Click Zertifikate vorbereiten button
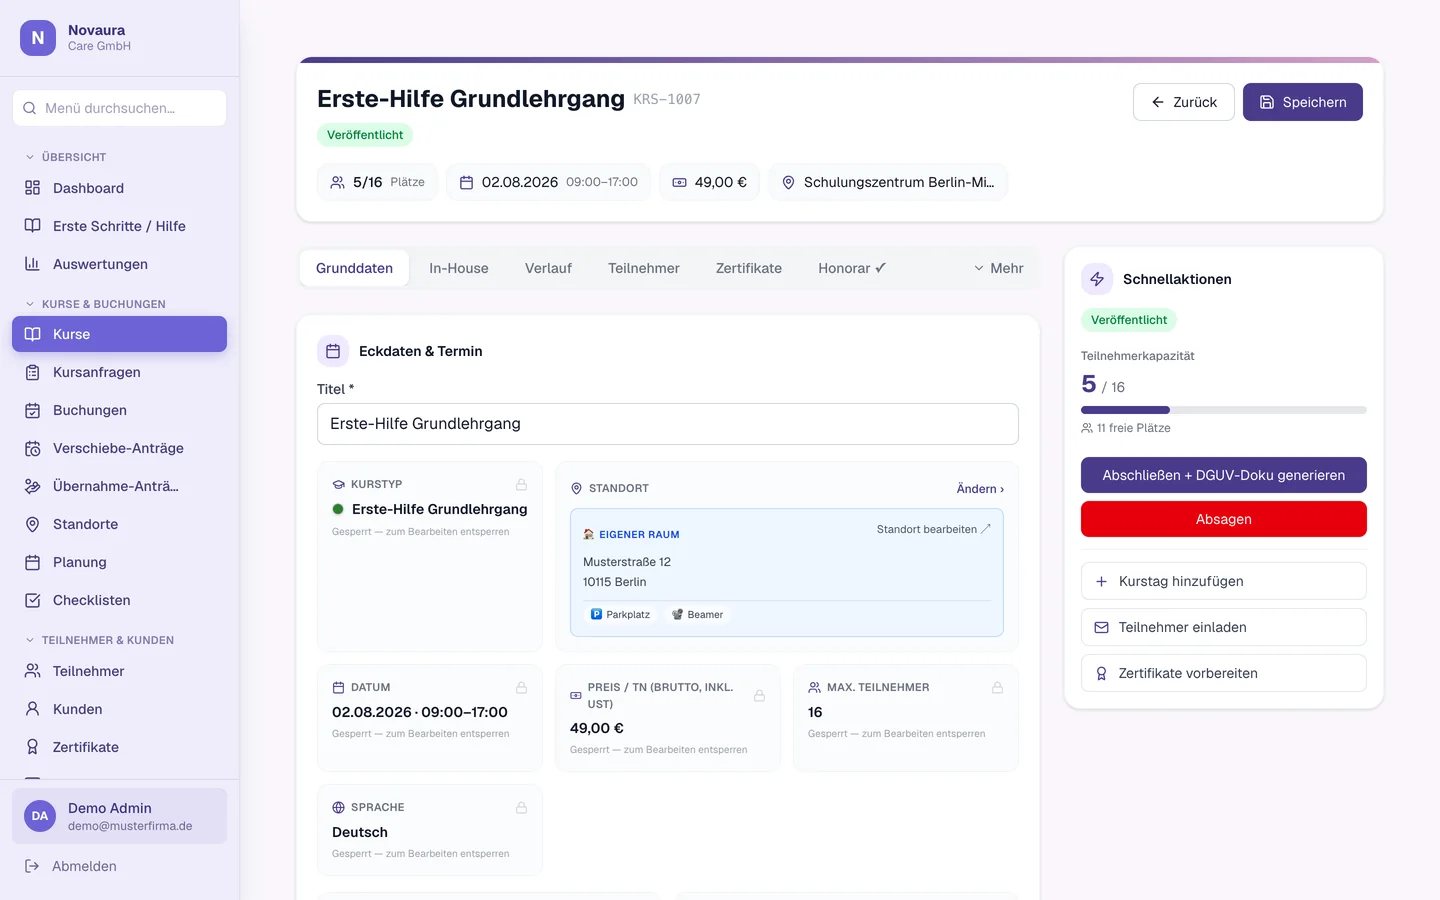Viewport: 1440px width, 900px height. [1224, 673]
